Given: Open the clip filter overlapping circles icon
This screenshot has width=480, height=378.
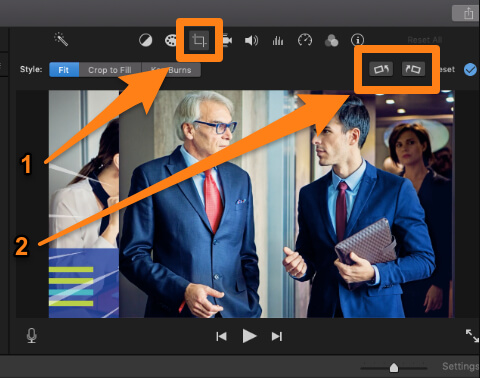Looking at the screenshot, I should 331,41.
